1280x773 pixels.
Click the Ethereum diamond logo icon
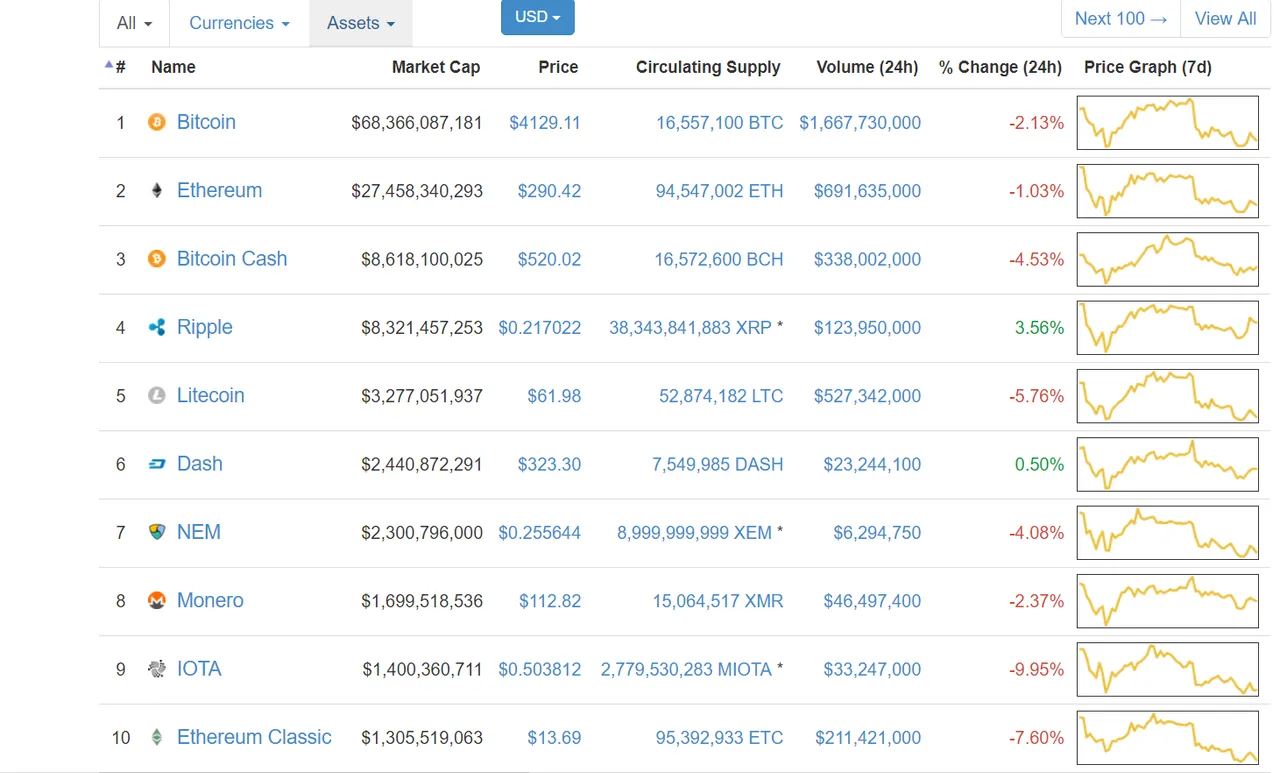156,191
